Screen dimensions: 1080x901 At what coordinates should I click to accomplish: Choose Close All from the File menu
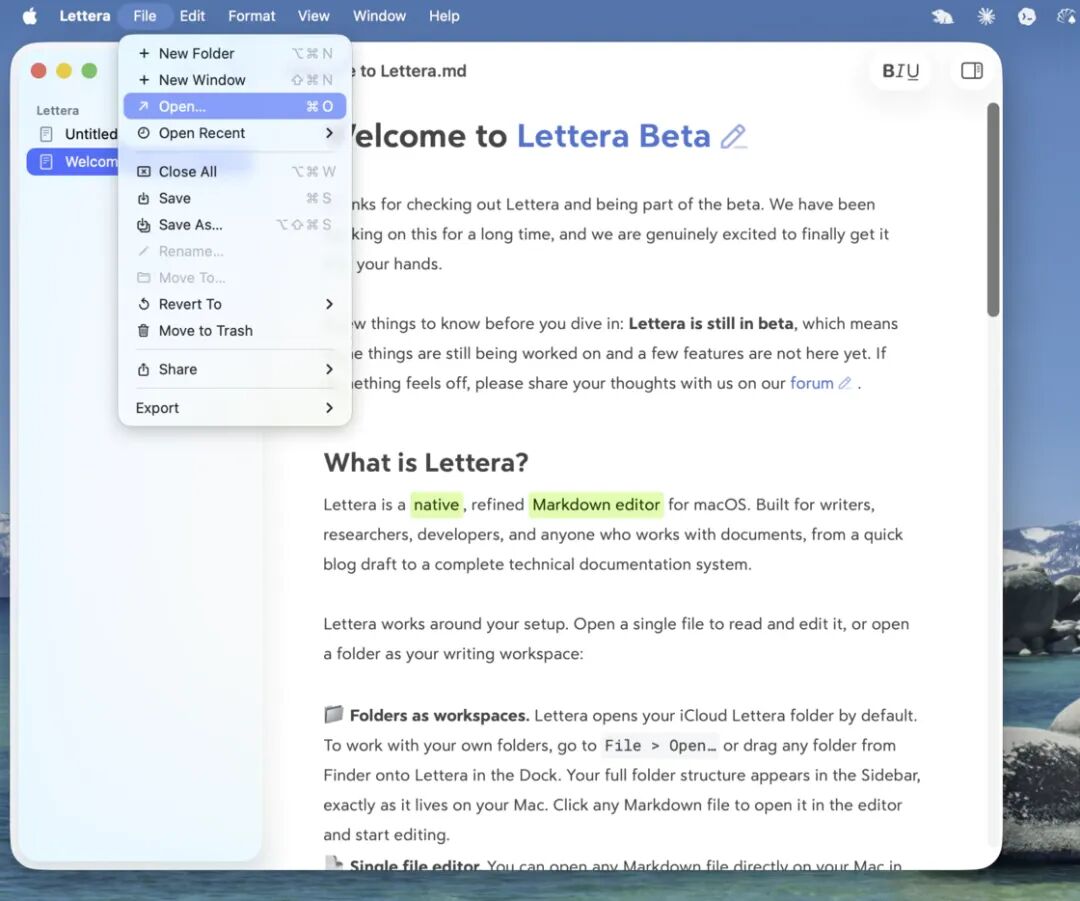[235, 172]
